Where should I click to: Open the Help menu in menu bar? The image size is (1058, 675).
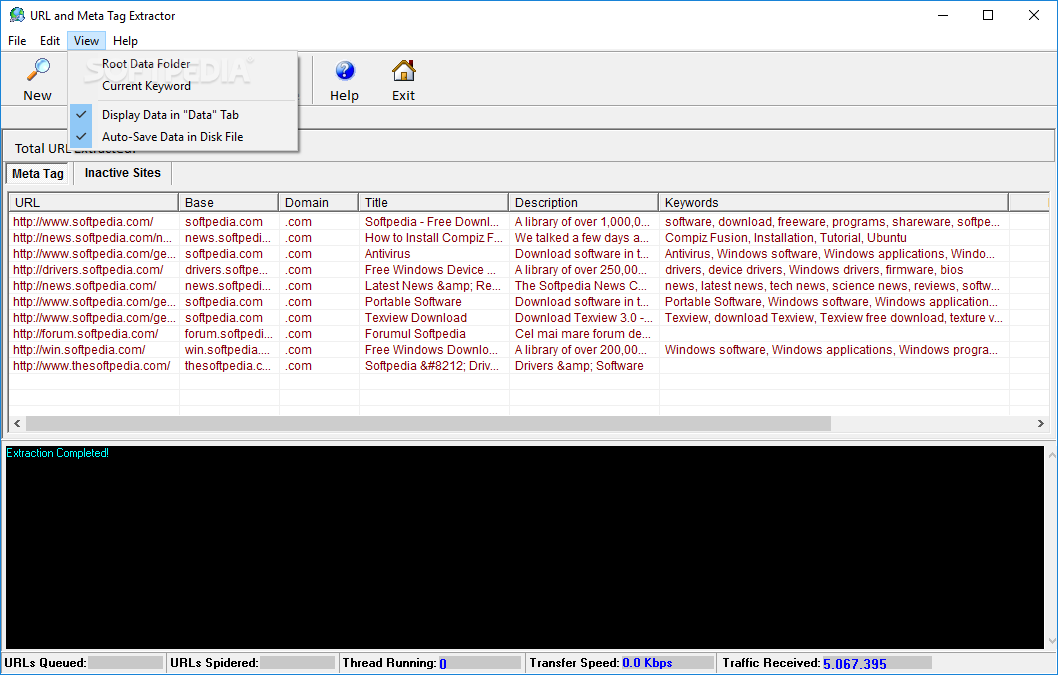click(126, 40)
